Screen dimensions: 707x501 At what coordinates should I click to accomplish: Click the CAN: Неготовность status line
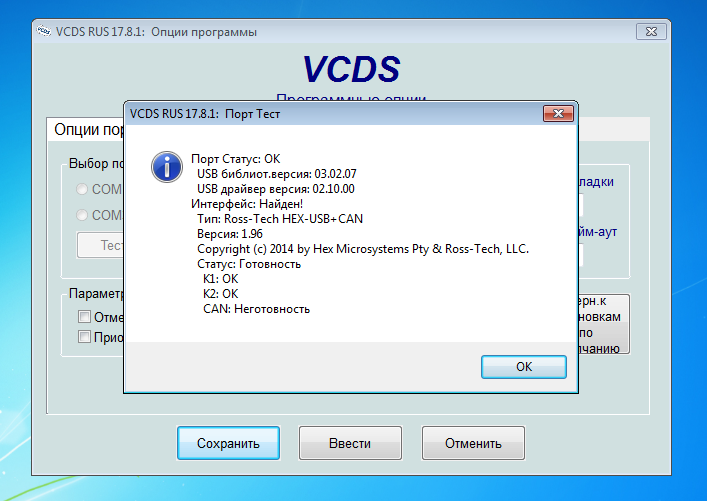257,309
